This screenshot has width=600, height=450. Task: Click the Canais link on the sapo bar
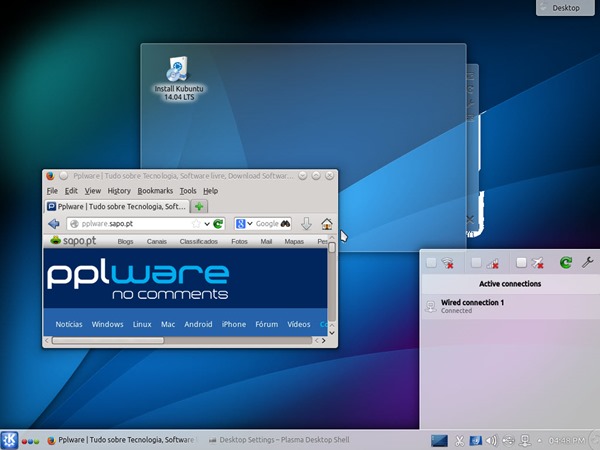[x=157, y=242]
